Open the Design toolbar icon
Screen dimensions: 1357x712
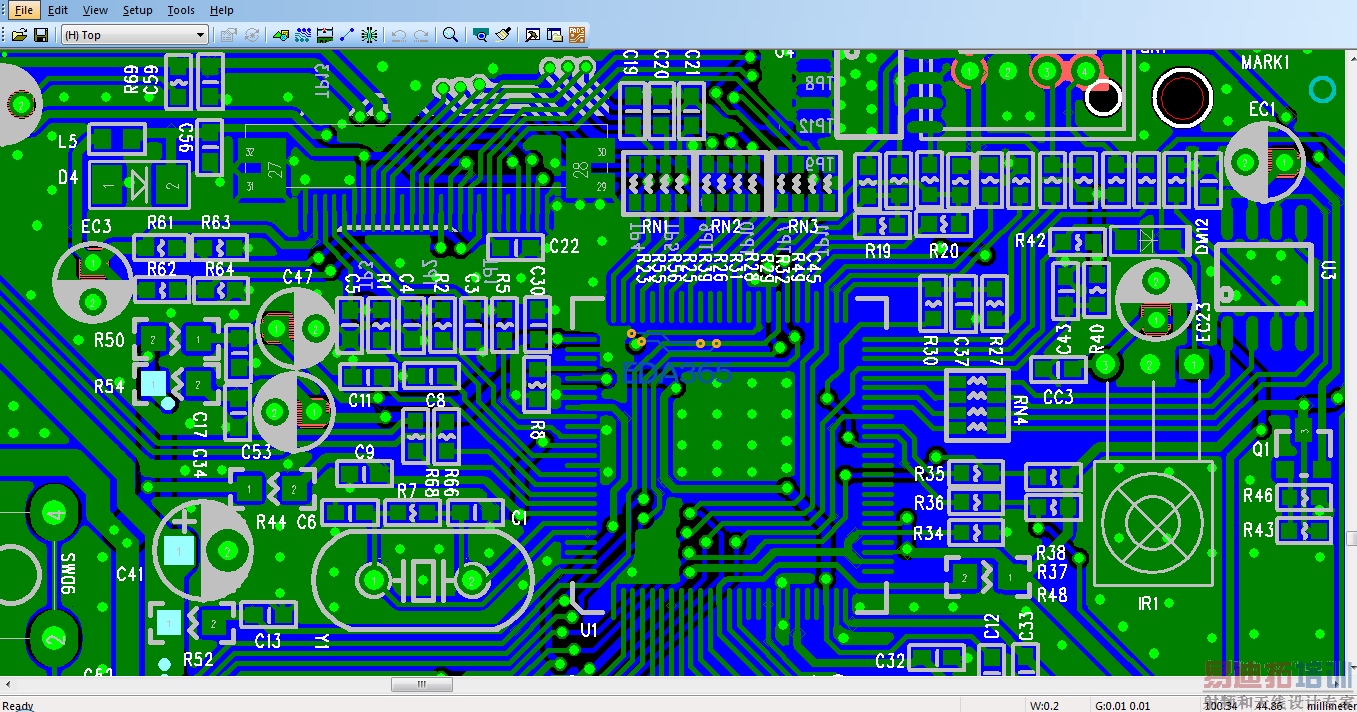(x=304, y=35)
